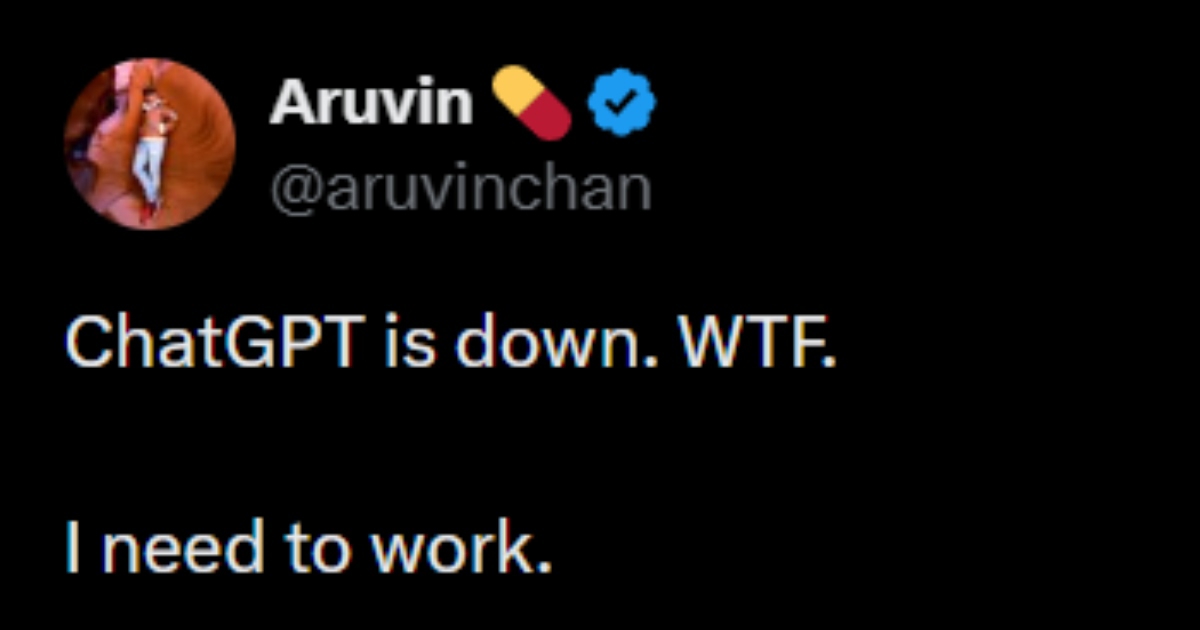Visit the @aruvinchan handle

pos(460,187)
